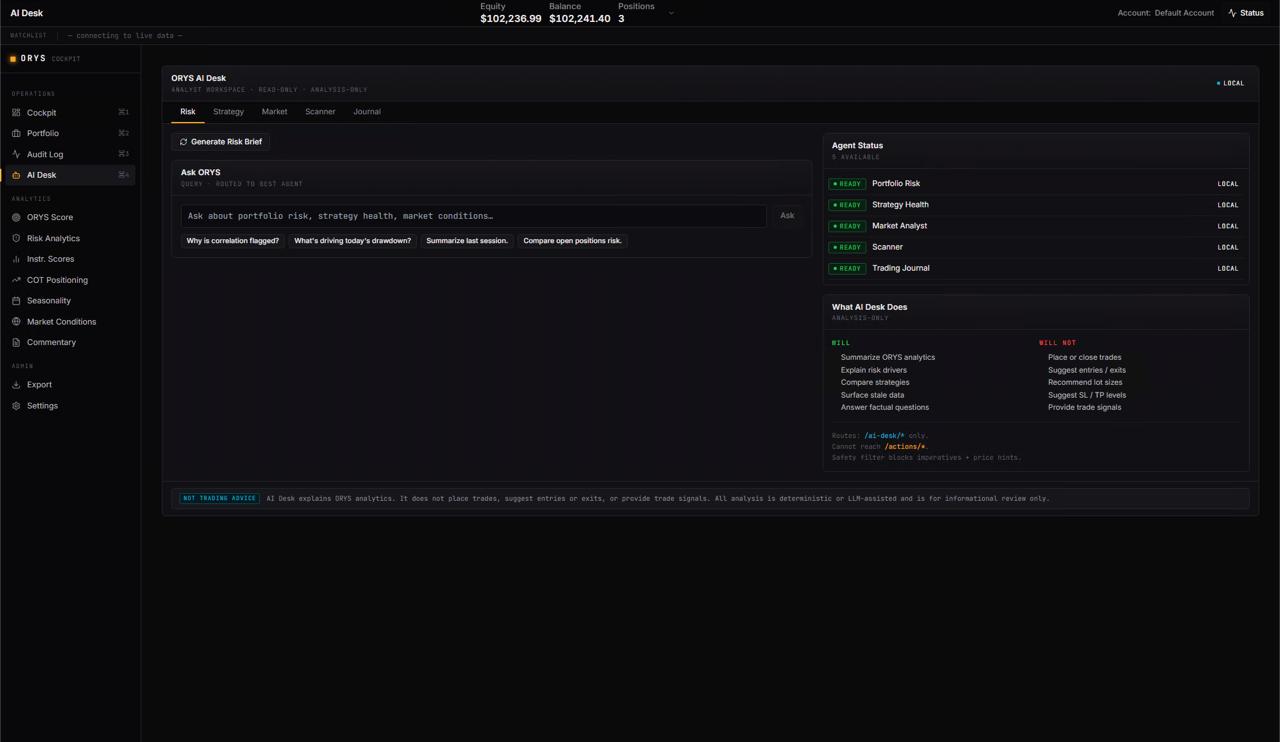
Task: Click LOCAL indicator in AI Desk header
Action: click(1230, 83)
